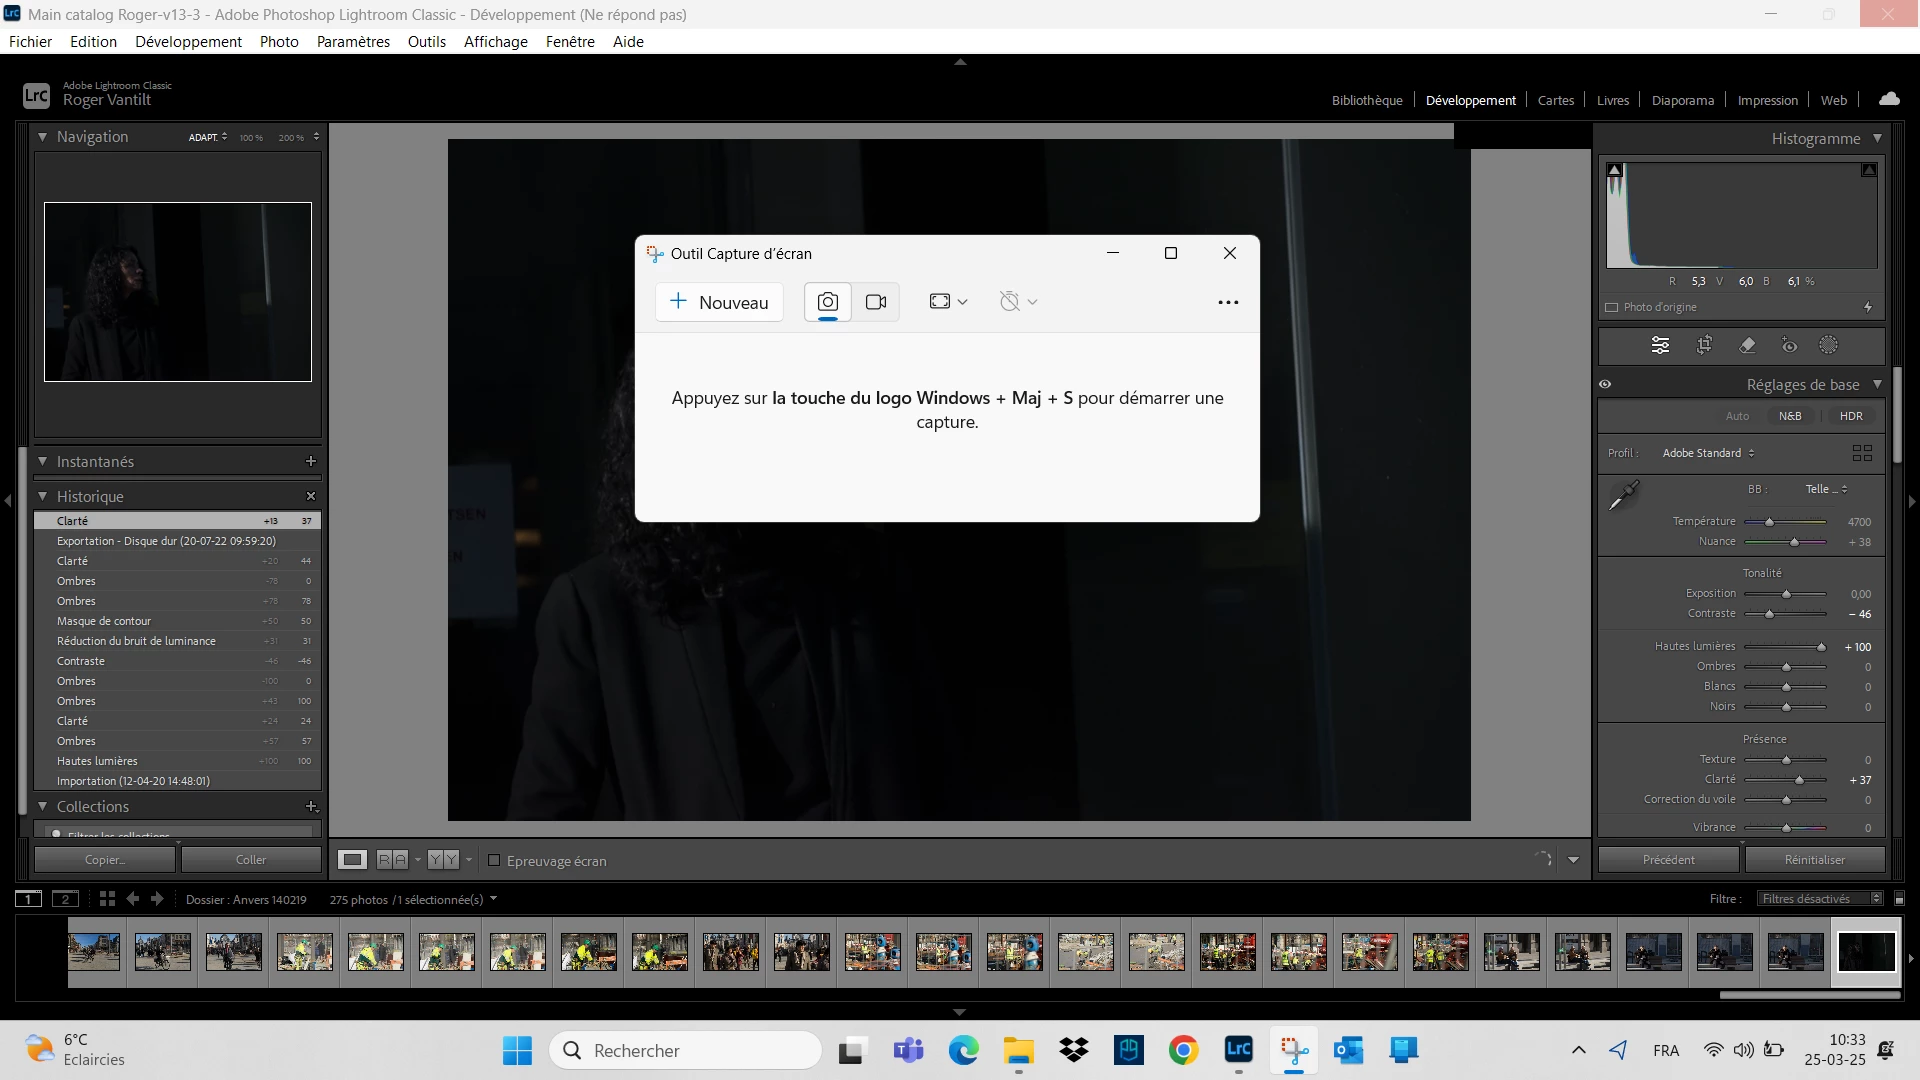The width and height of the screenshot is (1920, 1080).
Task: Open the profile browser grid icon
Action: pyautogui.click(x=1862, y=453)
